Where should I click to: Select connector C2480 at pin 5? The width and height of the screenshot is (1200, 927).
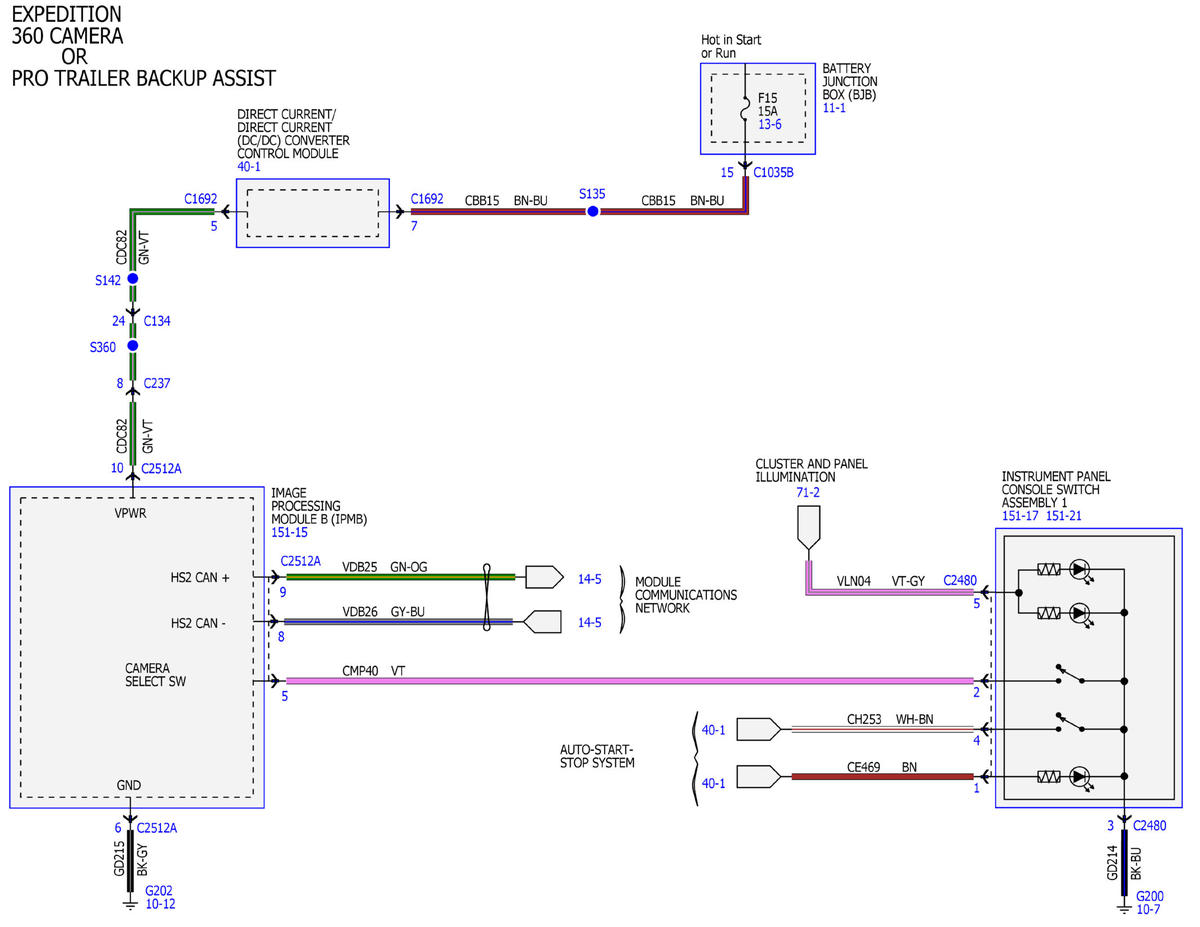[960, 580]
